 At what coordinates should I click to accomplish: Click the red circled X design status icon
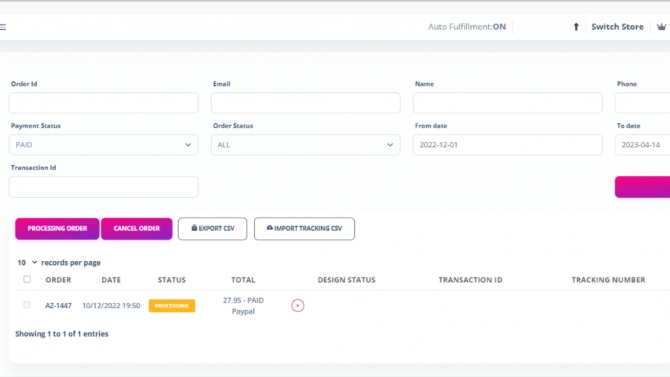pyautogui.click(x=298, y=306)
